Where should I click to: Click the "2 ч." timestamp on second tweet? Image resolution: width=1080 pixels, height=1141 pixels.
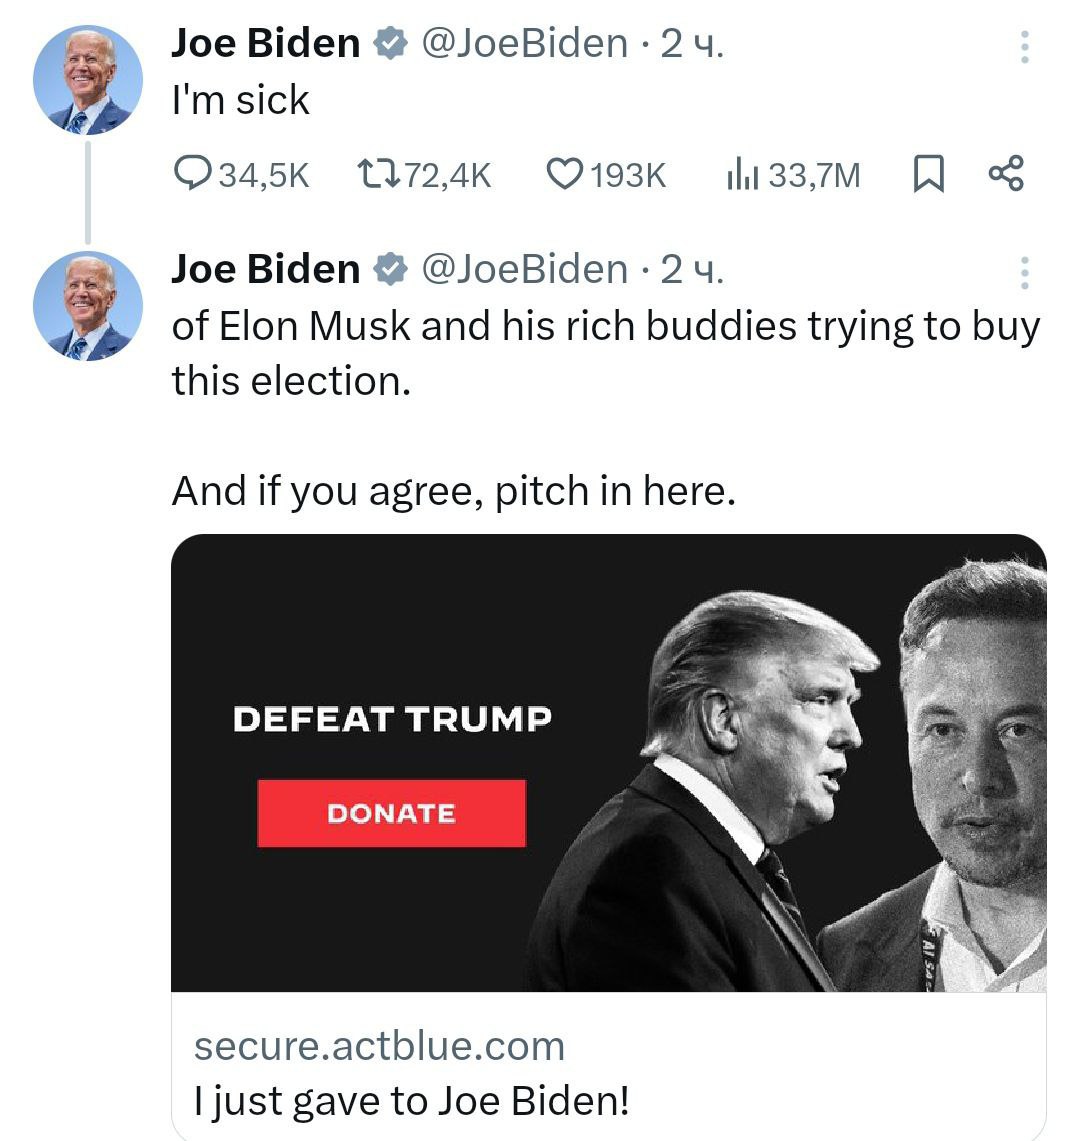[692, 269]
